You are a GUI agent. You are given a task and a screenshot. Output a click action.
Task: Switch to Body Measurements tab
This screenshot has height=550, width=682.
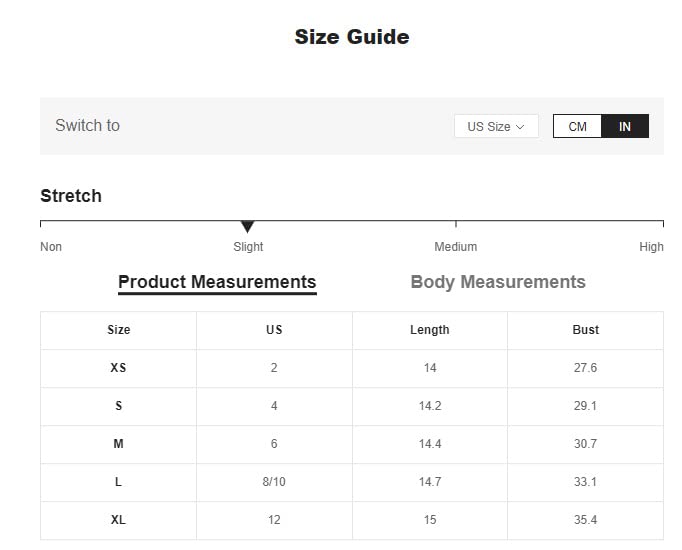(x=498, y=282)
